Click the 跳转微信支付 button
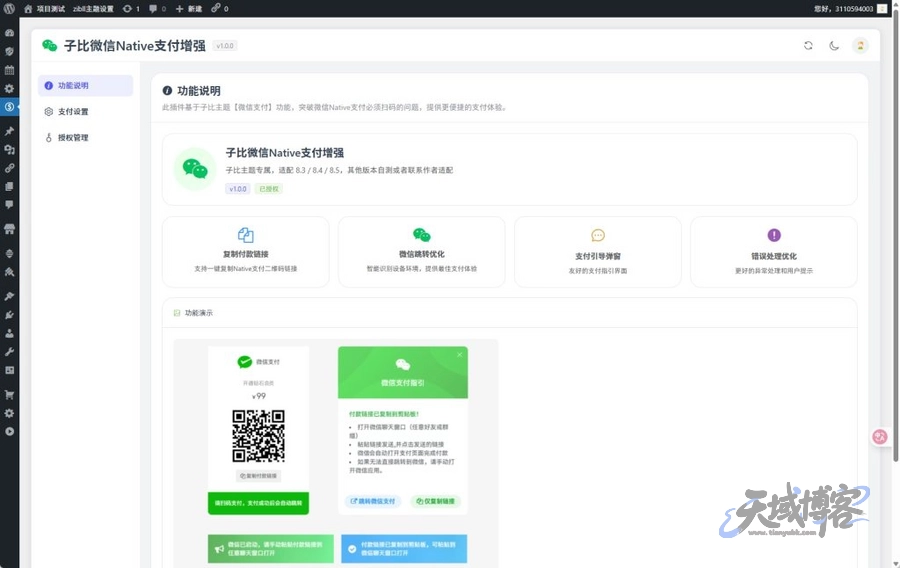 coord(373,501)
